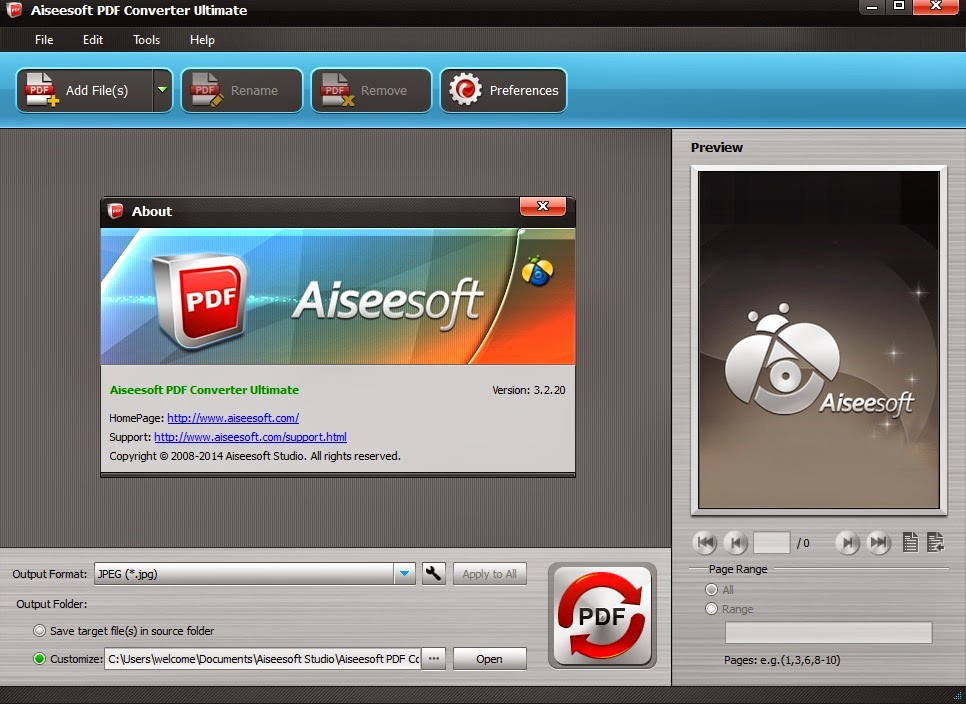Minimize the Aiseesoft main window
Viewport: 966px width, 704px height.
(x=872, y=7)
